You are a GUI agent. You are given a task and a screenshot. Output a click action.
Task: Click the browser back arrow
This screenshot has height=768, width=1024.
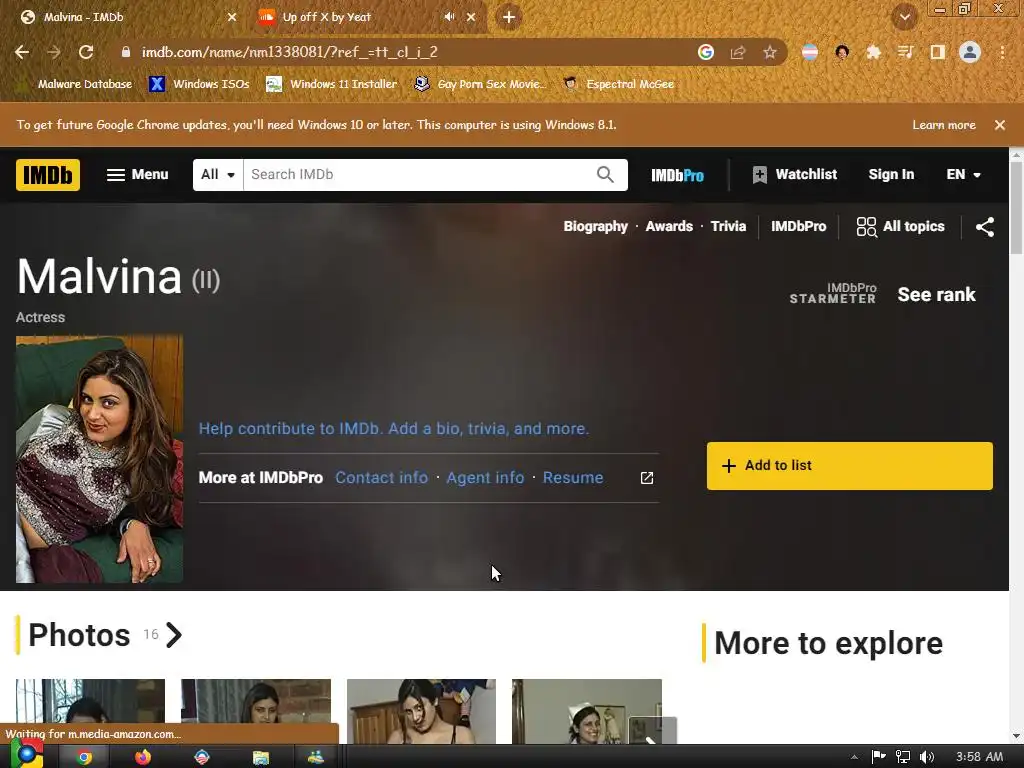(22, 52)
